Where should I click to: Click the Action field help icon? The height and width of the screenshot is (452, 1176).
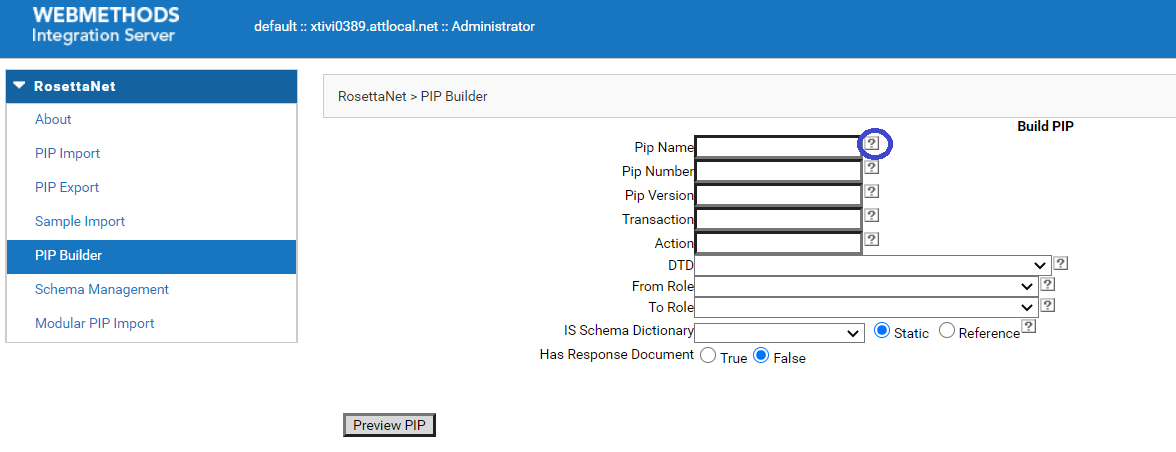tap(871, 240)
